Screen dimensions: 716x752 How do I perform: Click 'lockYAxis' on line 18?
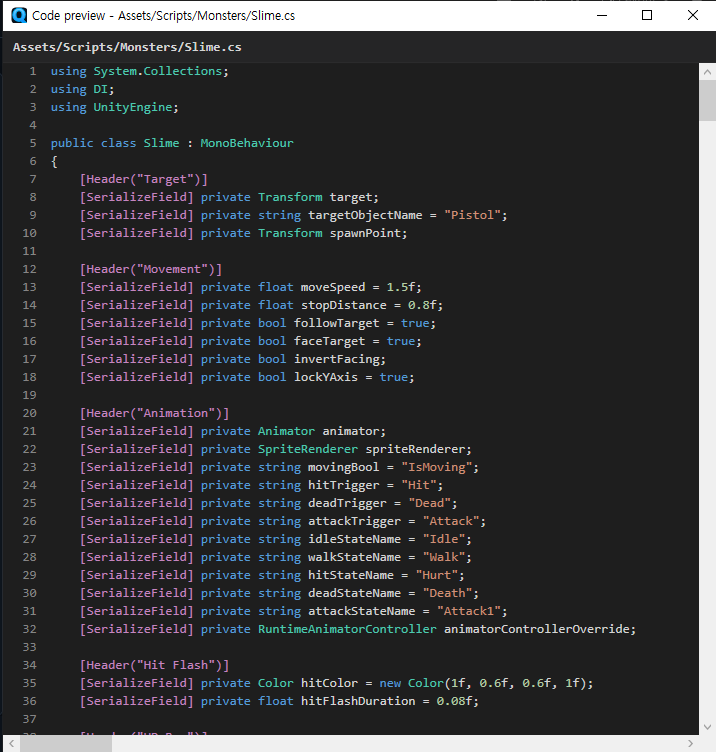[x=326, y=377]
